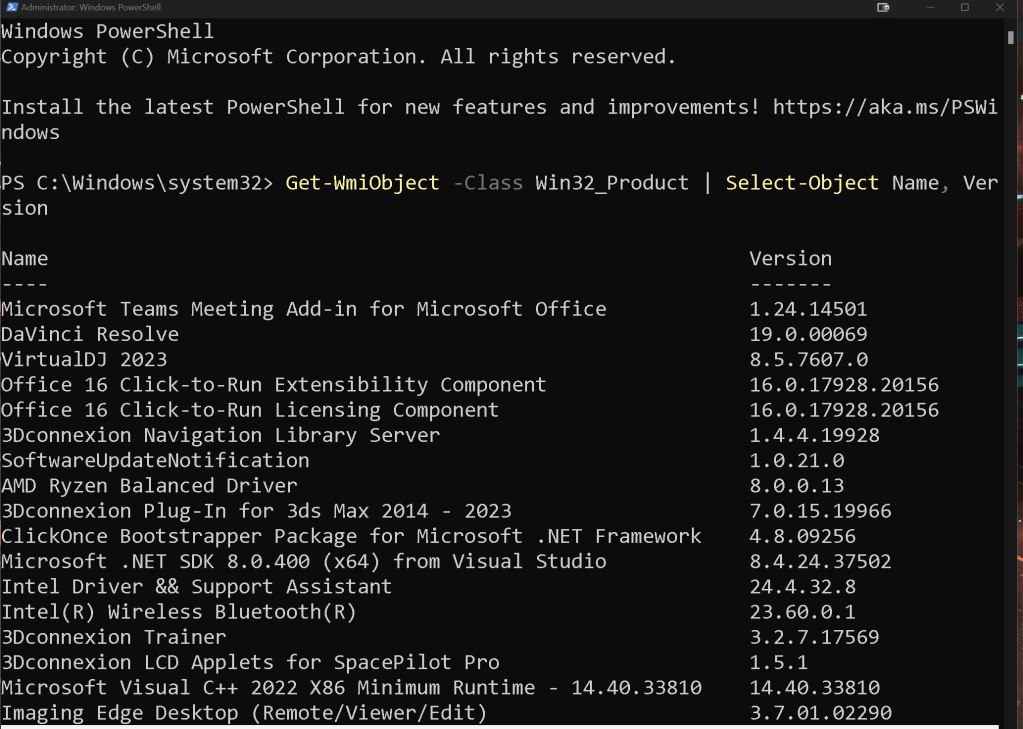Click the title bar icon left of minimize

pyautogui.click(x=883, y=7)
